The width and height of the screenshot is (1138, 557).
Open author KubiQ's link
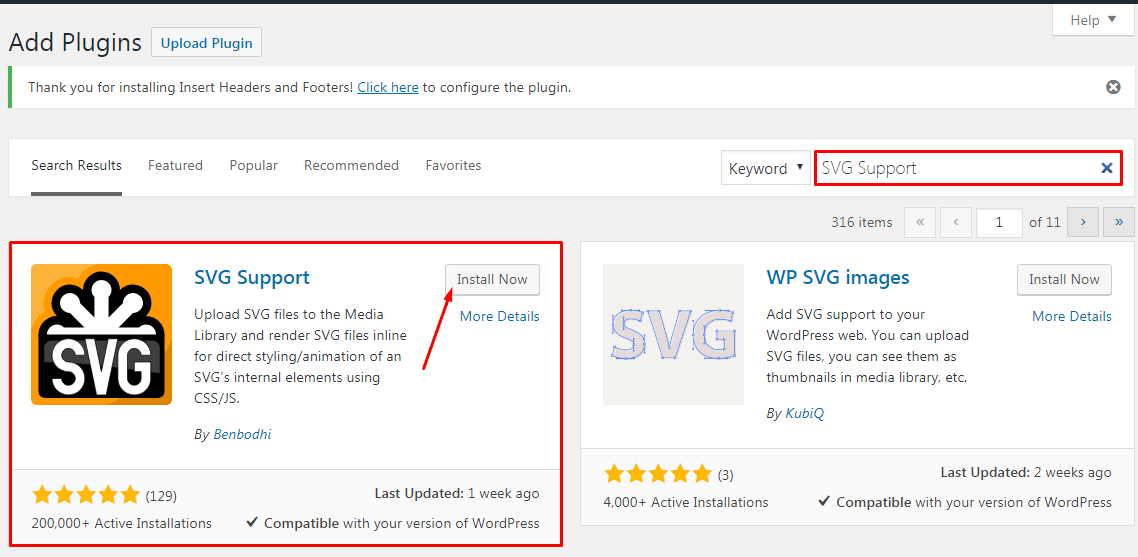[805, 413]
